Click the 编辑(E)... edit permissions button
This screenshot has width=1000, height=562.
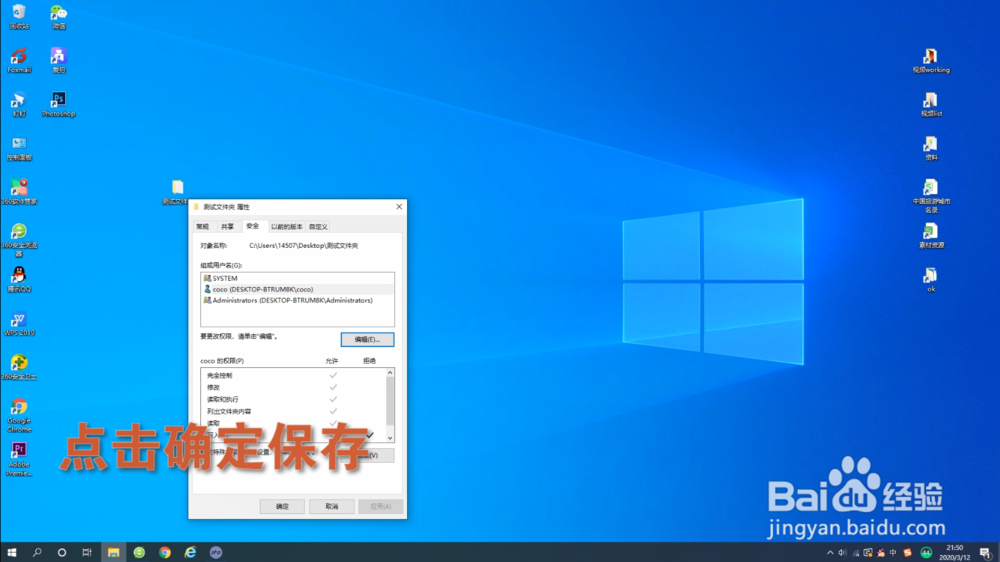coord(367,339)
